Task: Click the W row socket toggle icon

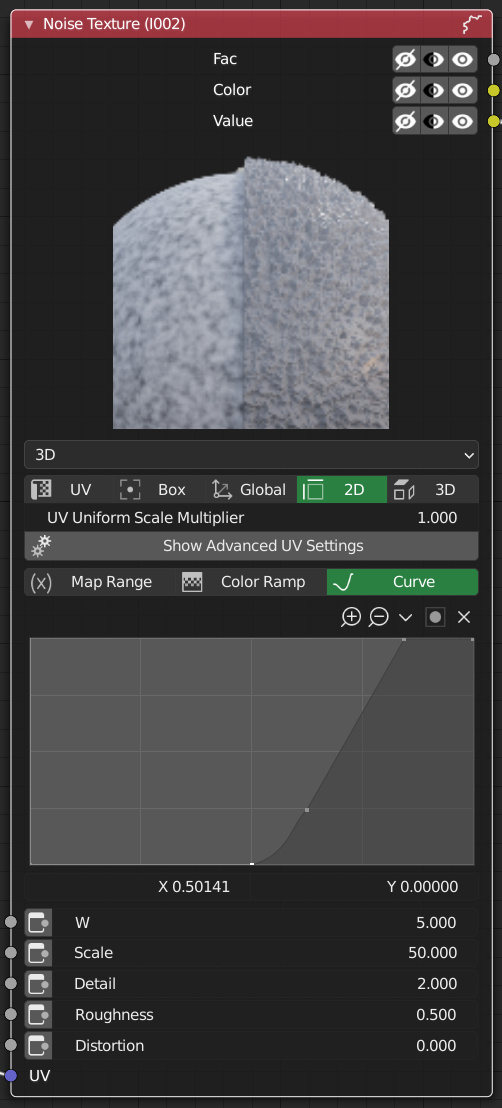Action: click(x=38, y=923)
